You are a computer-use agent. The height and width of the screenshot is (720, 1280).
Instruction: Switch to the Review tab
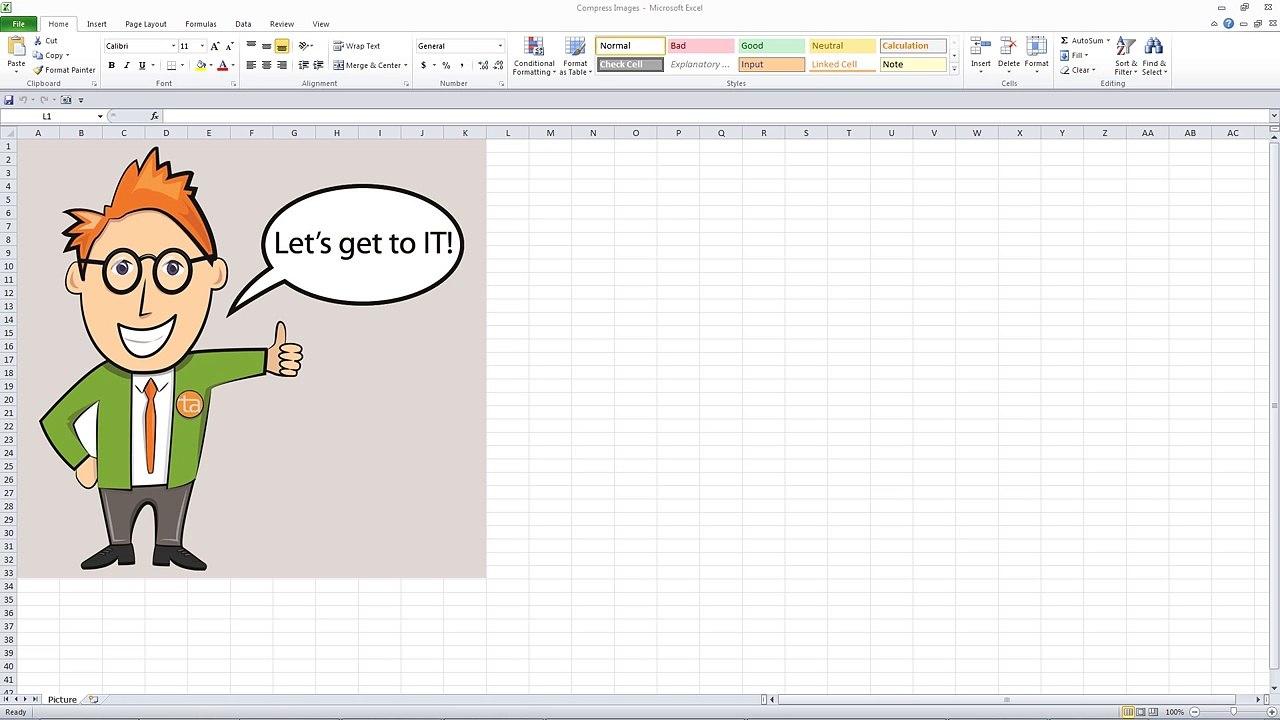pyautogui.click(x=282, y=24)
